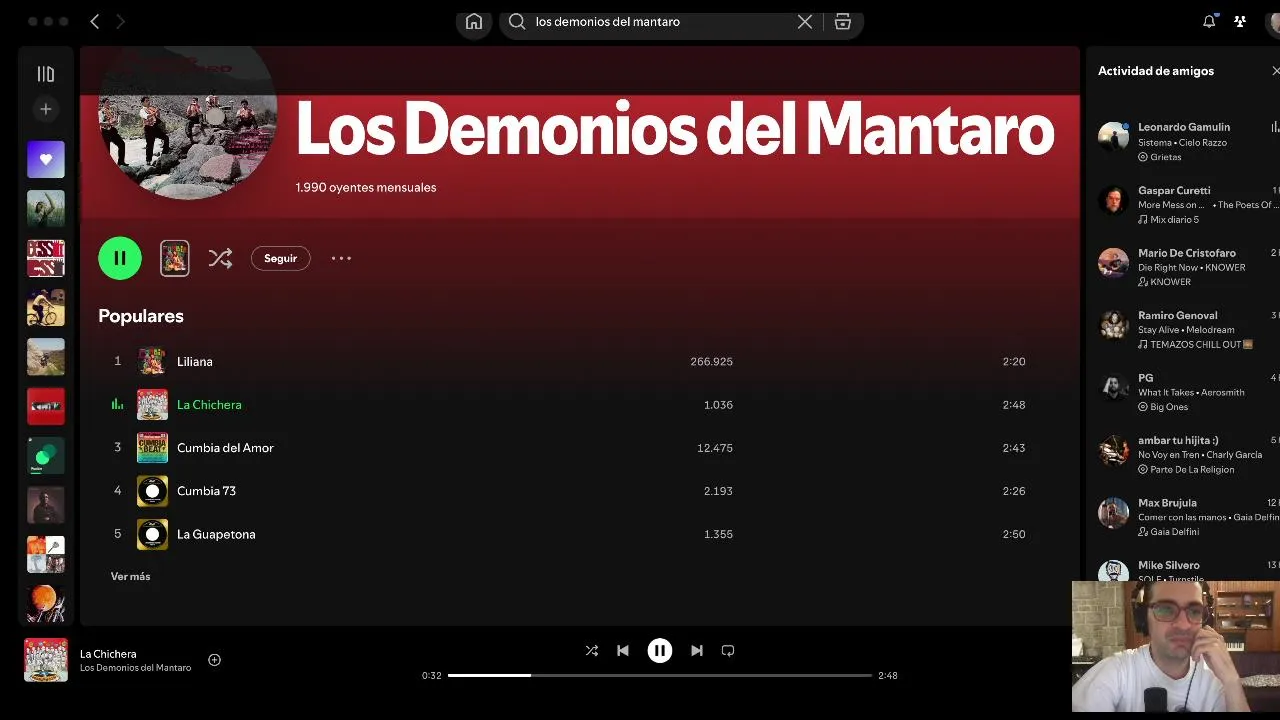Go back with the left arrow

coord(95,21)
